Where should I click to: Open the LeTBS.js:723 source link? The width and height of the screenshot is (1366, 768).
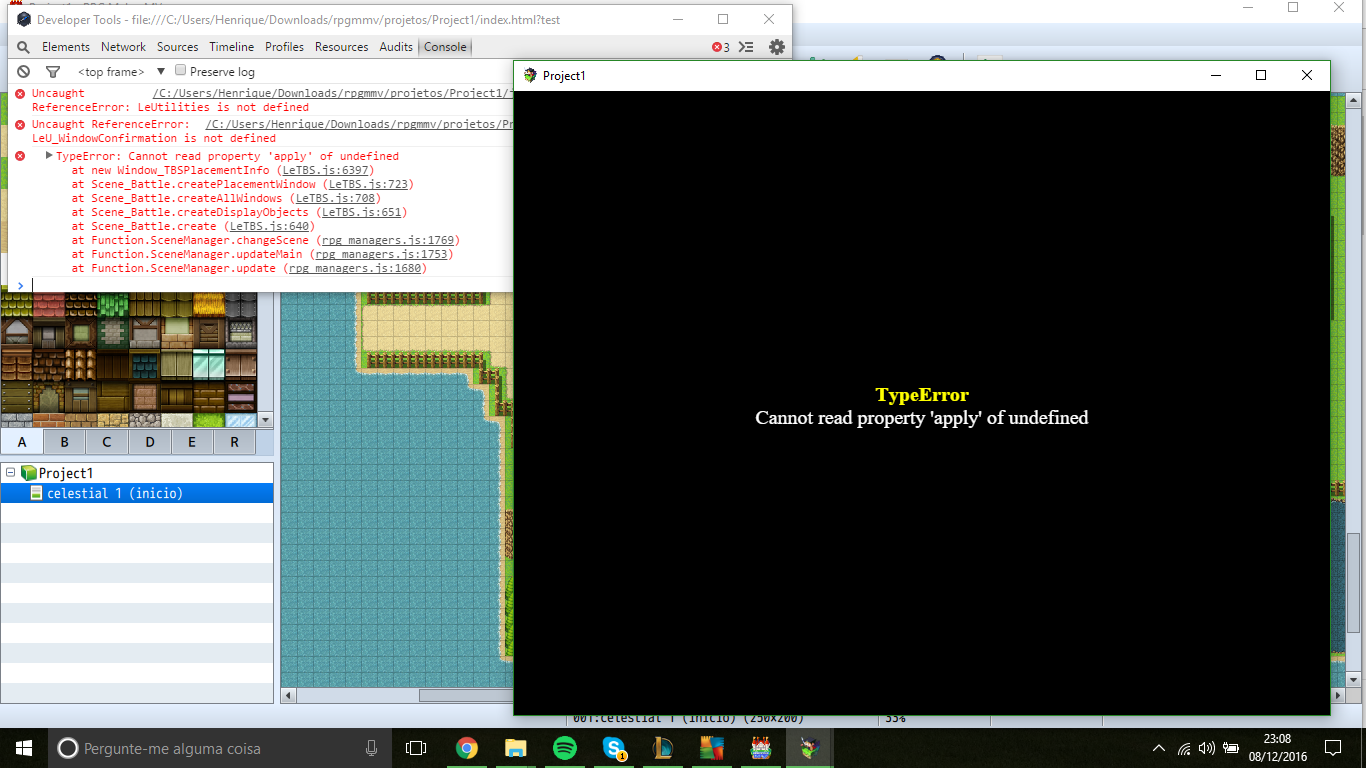369,185
